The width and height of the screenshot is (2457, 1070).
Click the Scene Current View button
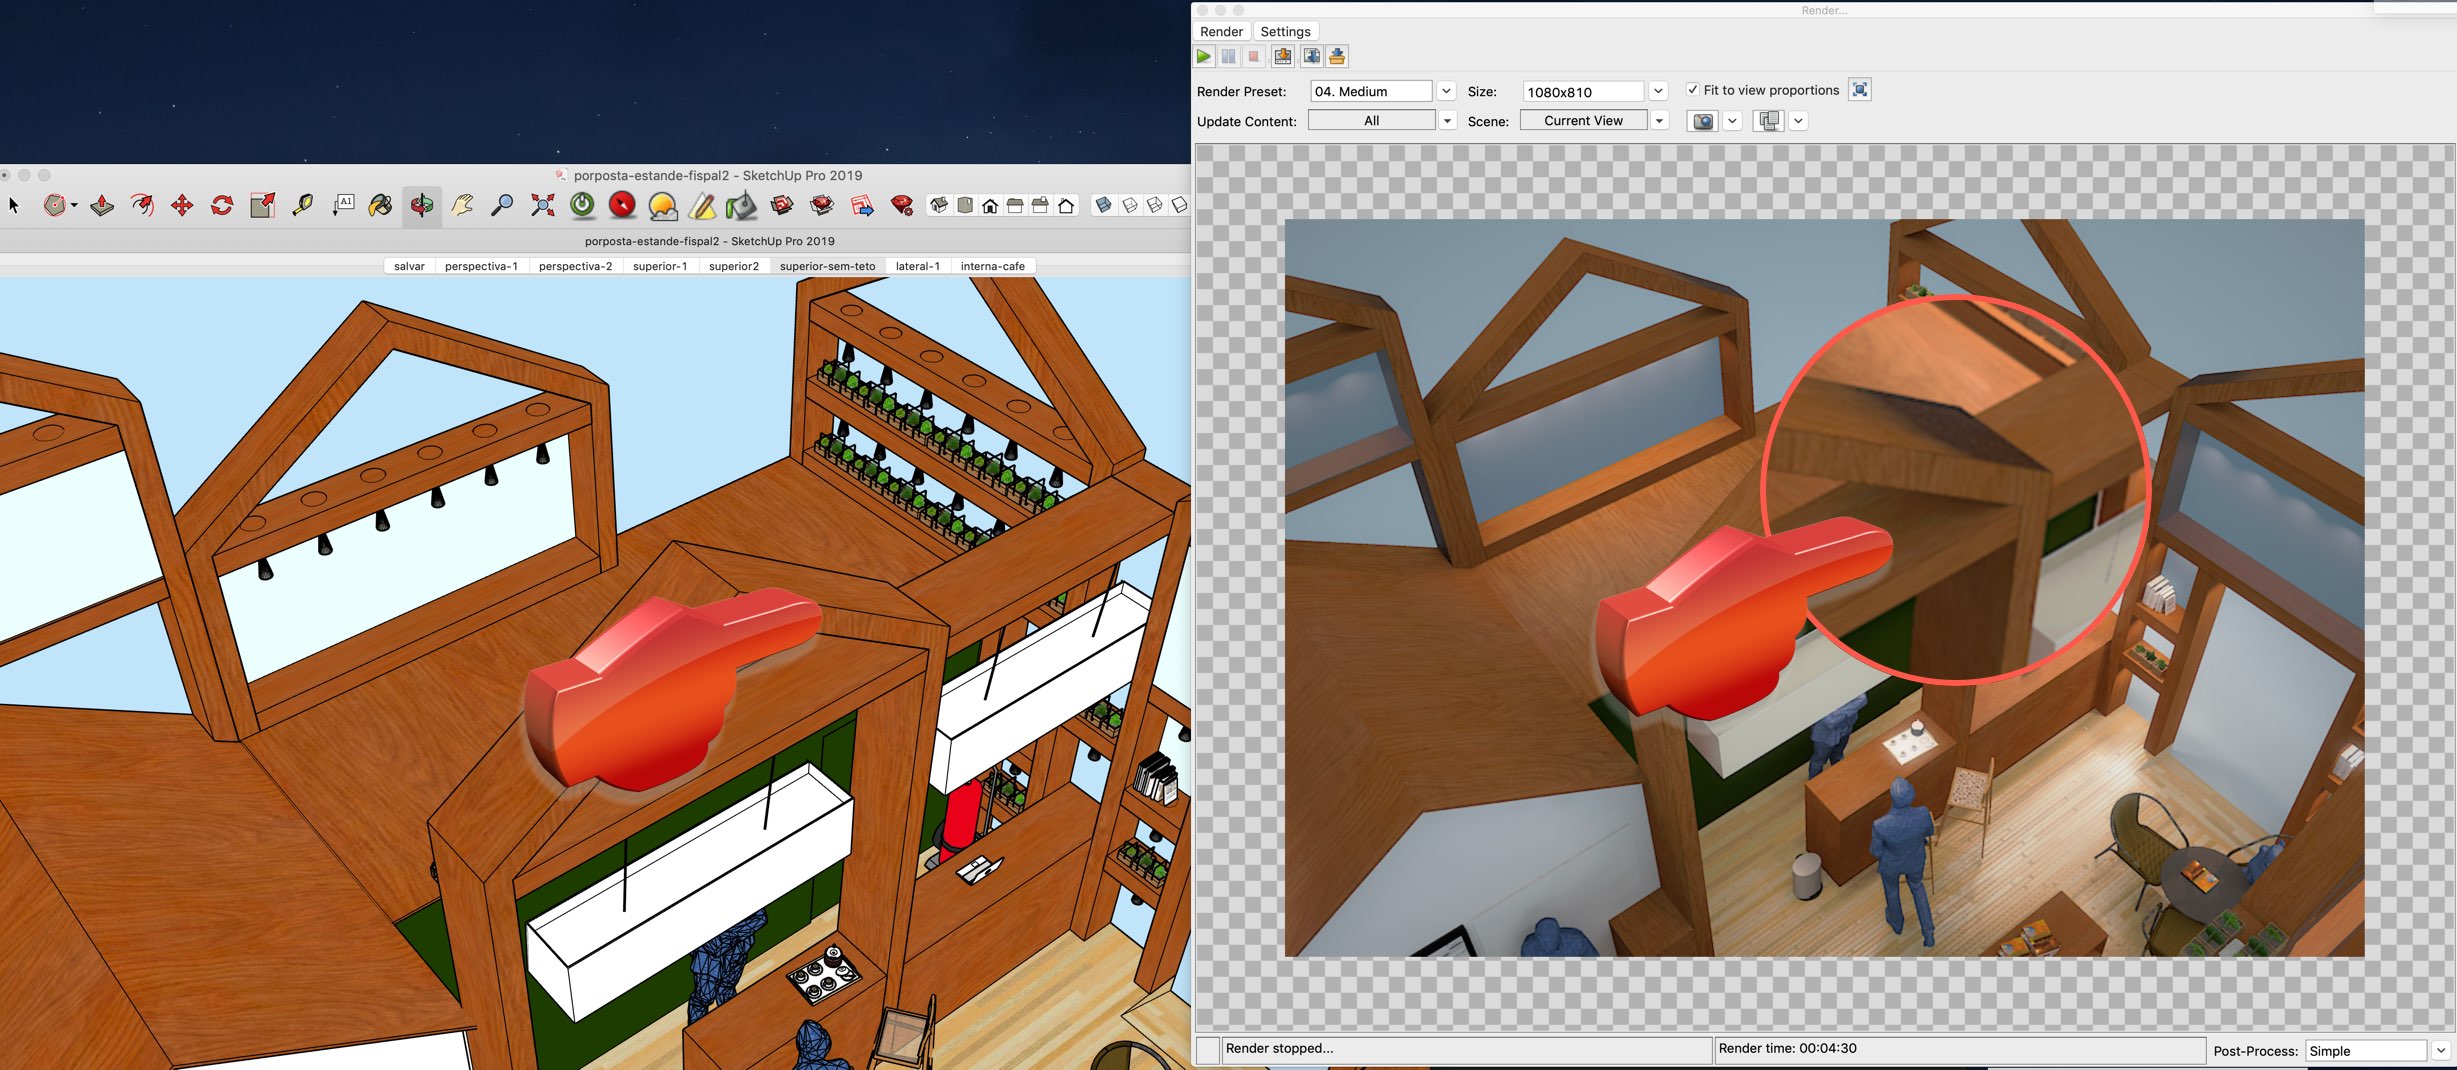1583,120
